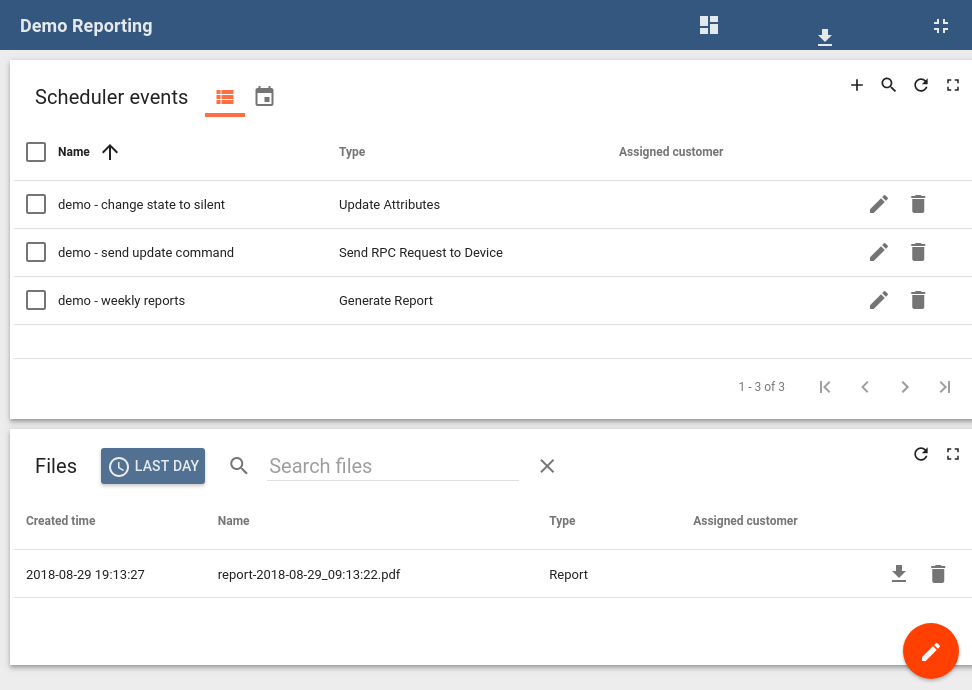
Task: Sort scheduler events by Name column
Action: pos(74,152)
